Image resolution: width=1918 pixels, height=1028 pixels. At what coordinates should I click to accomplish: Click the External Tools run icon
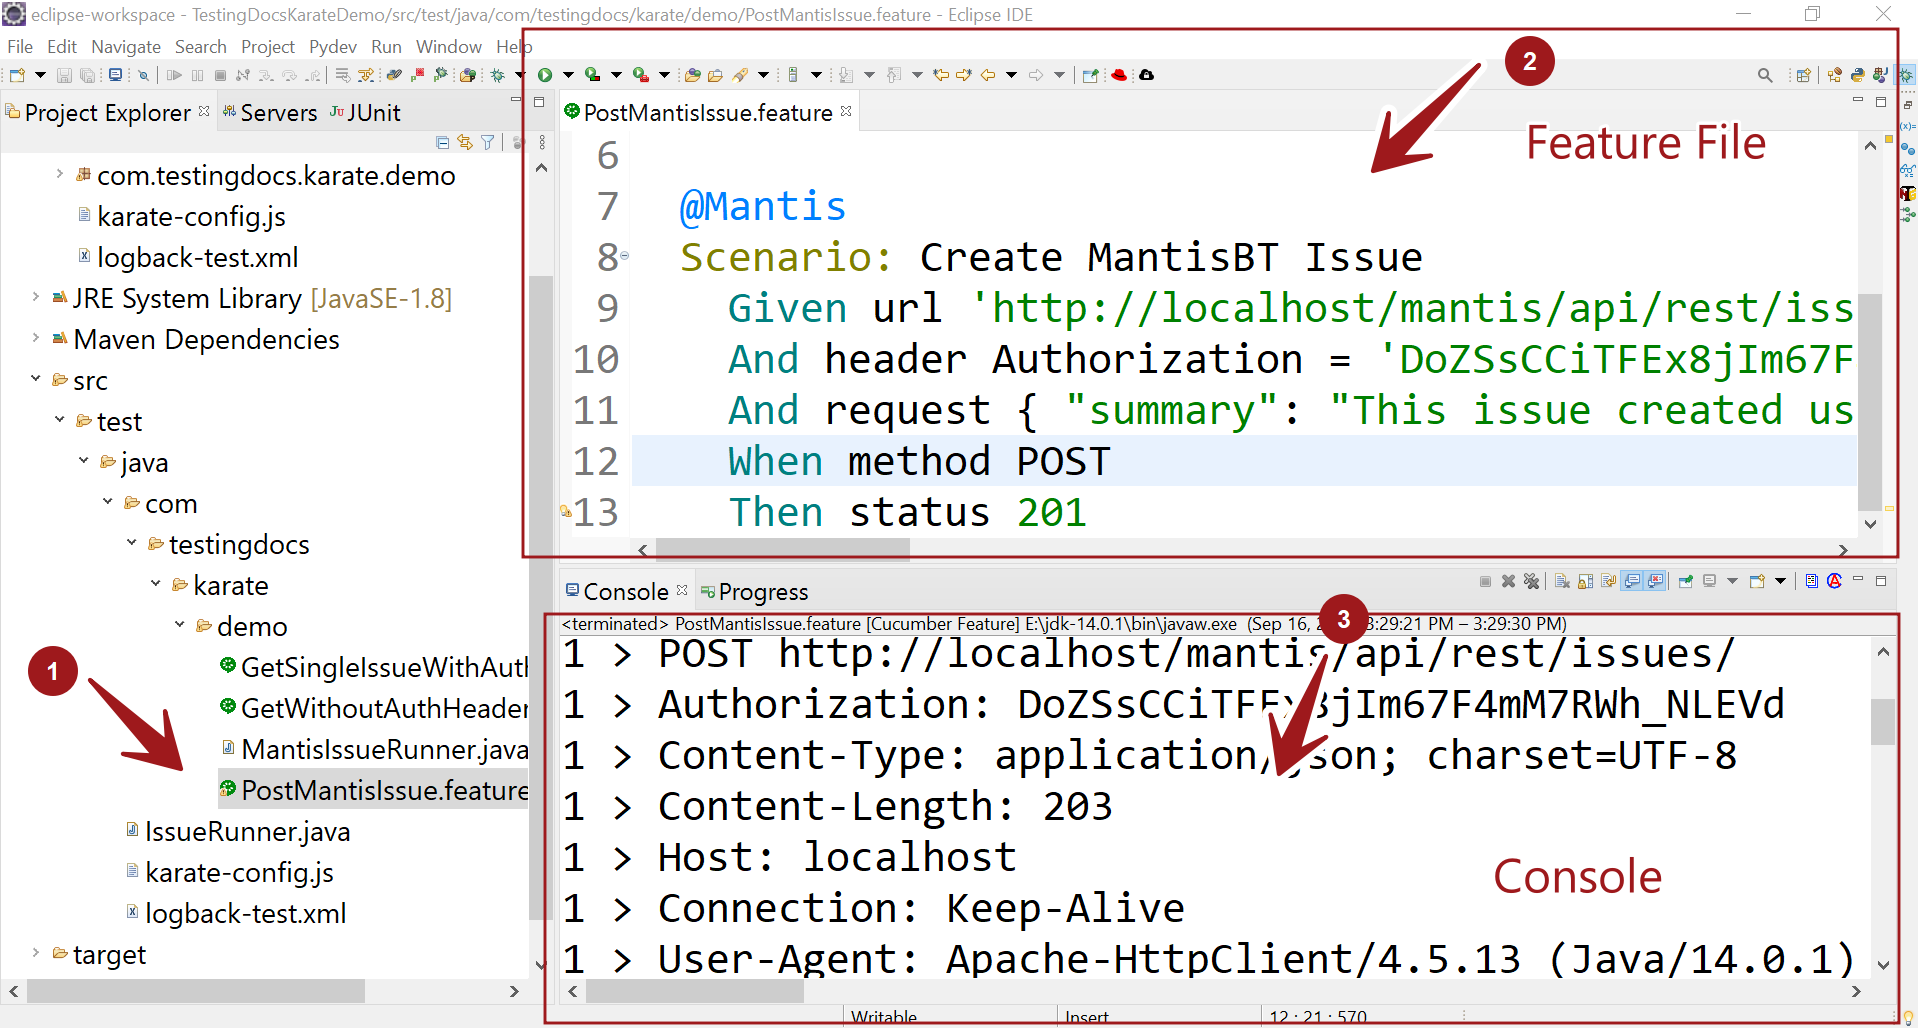[641, 75]
